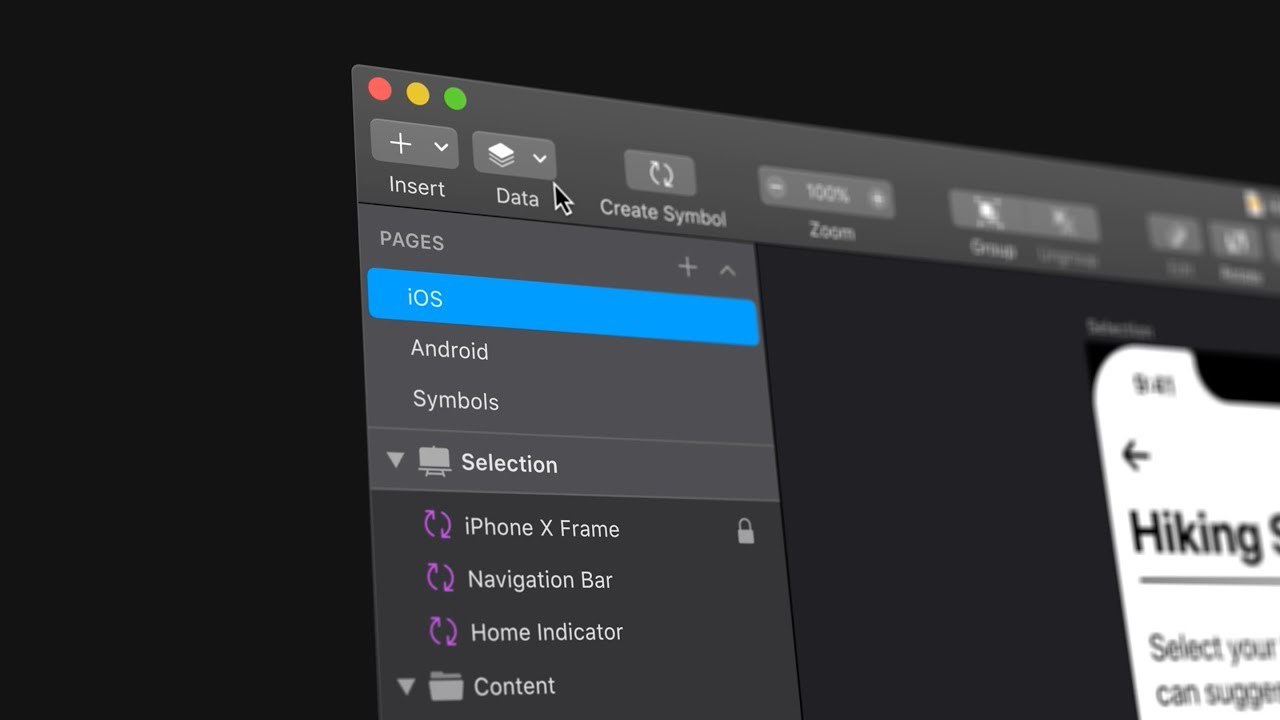Click the Content folder icon

(x=446, y=686)
